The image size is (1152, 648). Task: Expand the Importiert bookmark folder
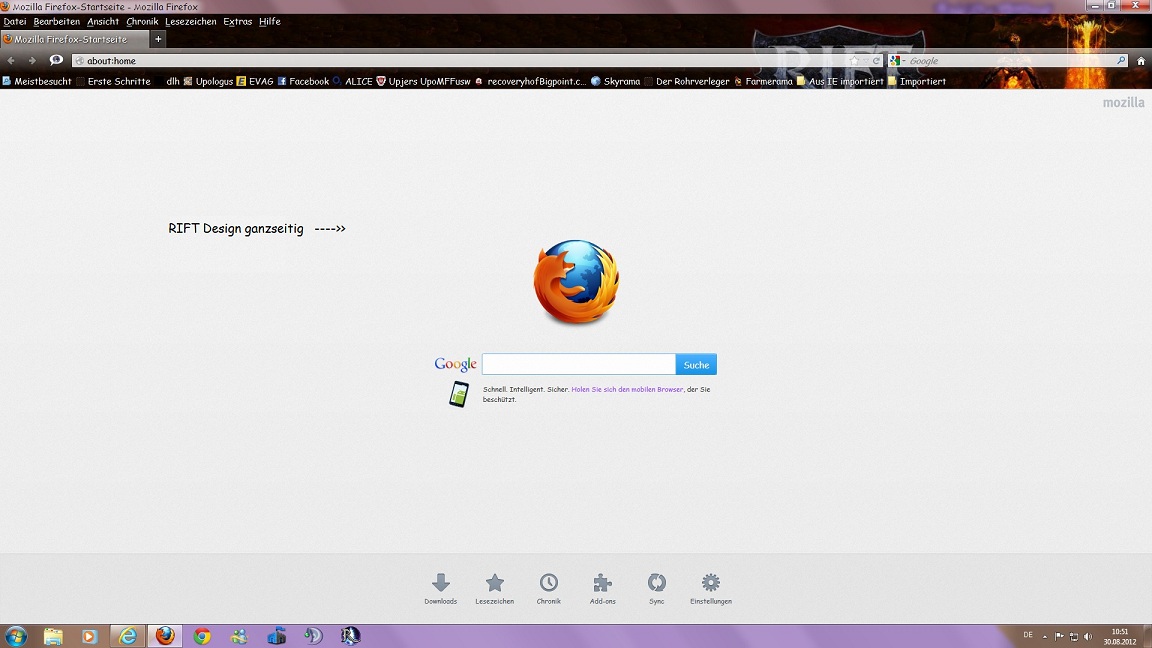click(x=917, y=82)
